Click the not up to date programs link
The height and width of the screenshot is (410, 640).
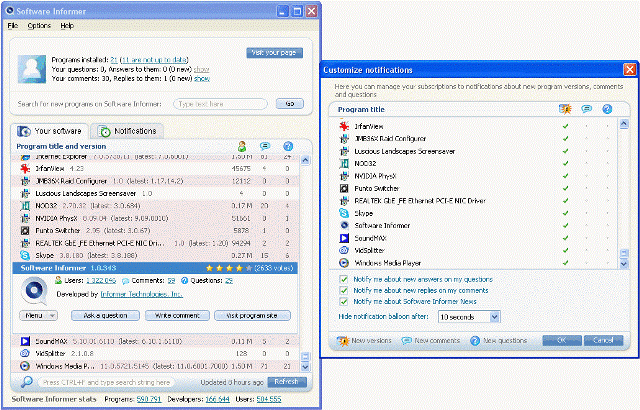click(x=155, y=60)
